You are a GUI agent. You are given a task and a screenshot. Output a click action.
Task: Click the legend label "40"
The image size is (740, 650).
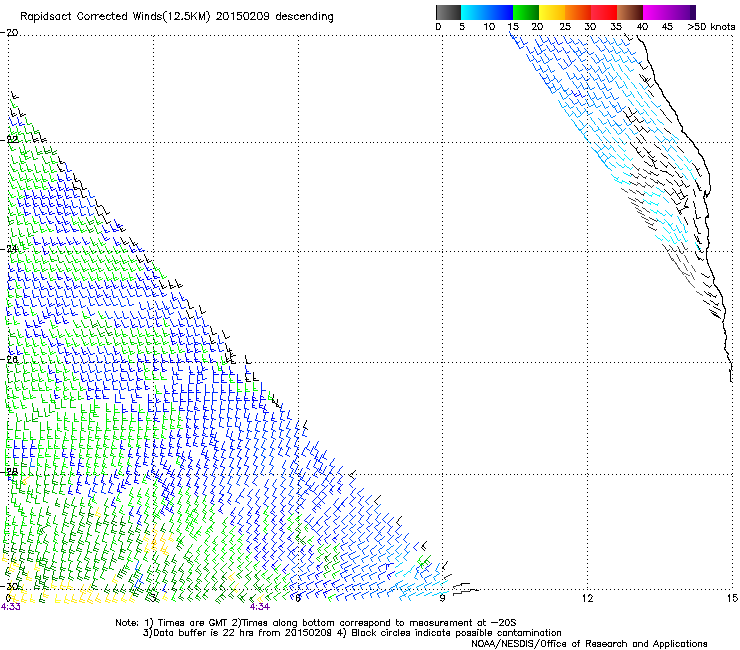click(642, 27)
